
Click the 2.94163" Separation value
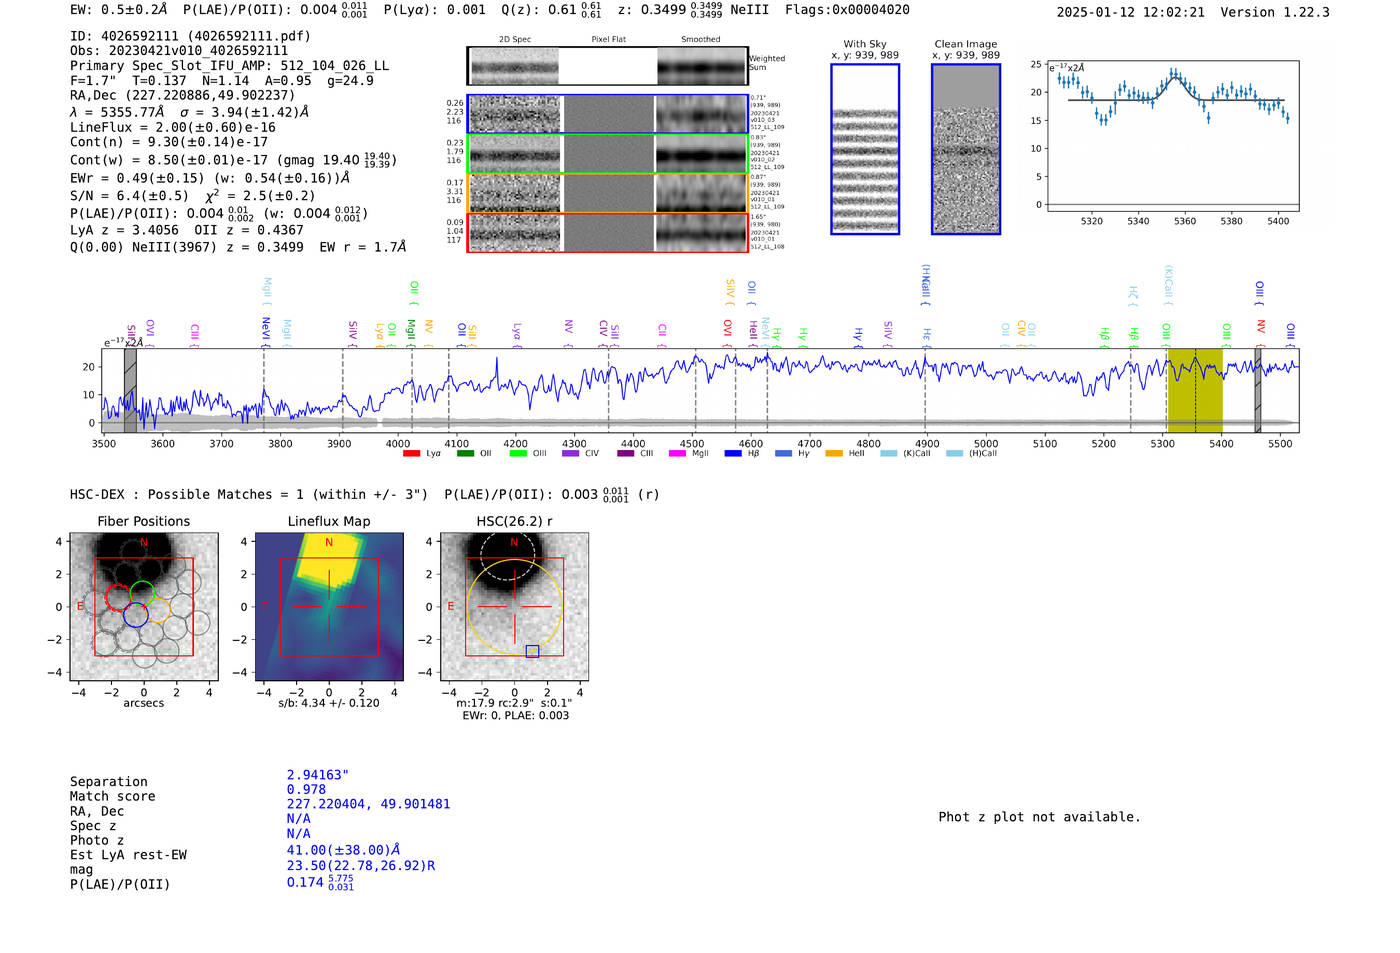[317, 775]
